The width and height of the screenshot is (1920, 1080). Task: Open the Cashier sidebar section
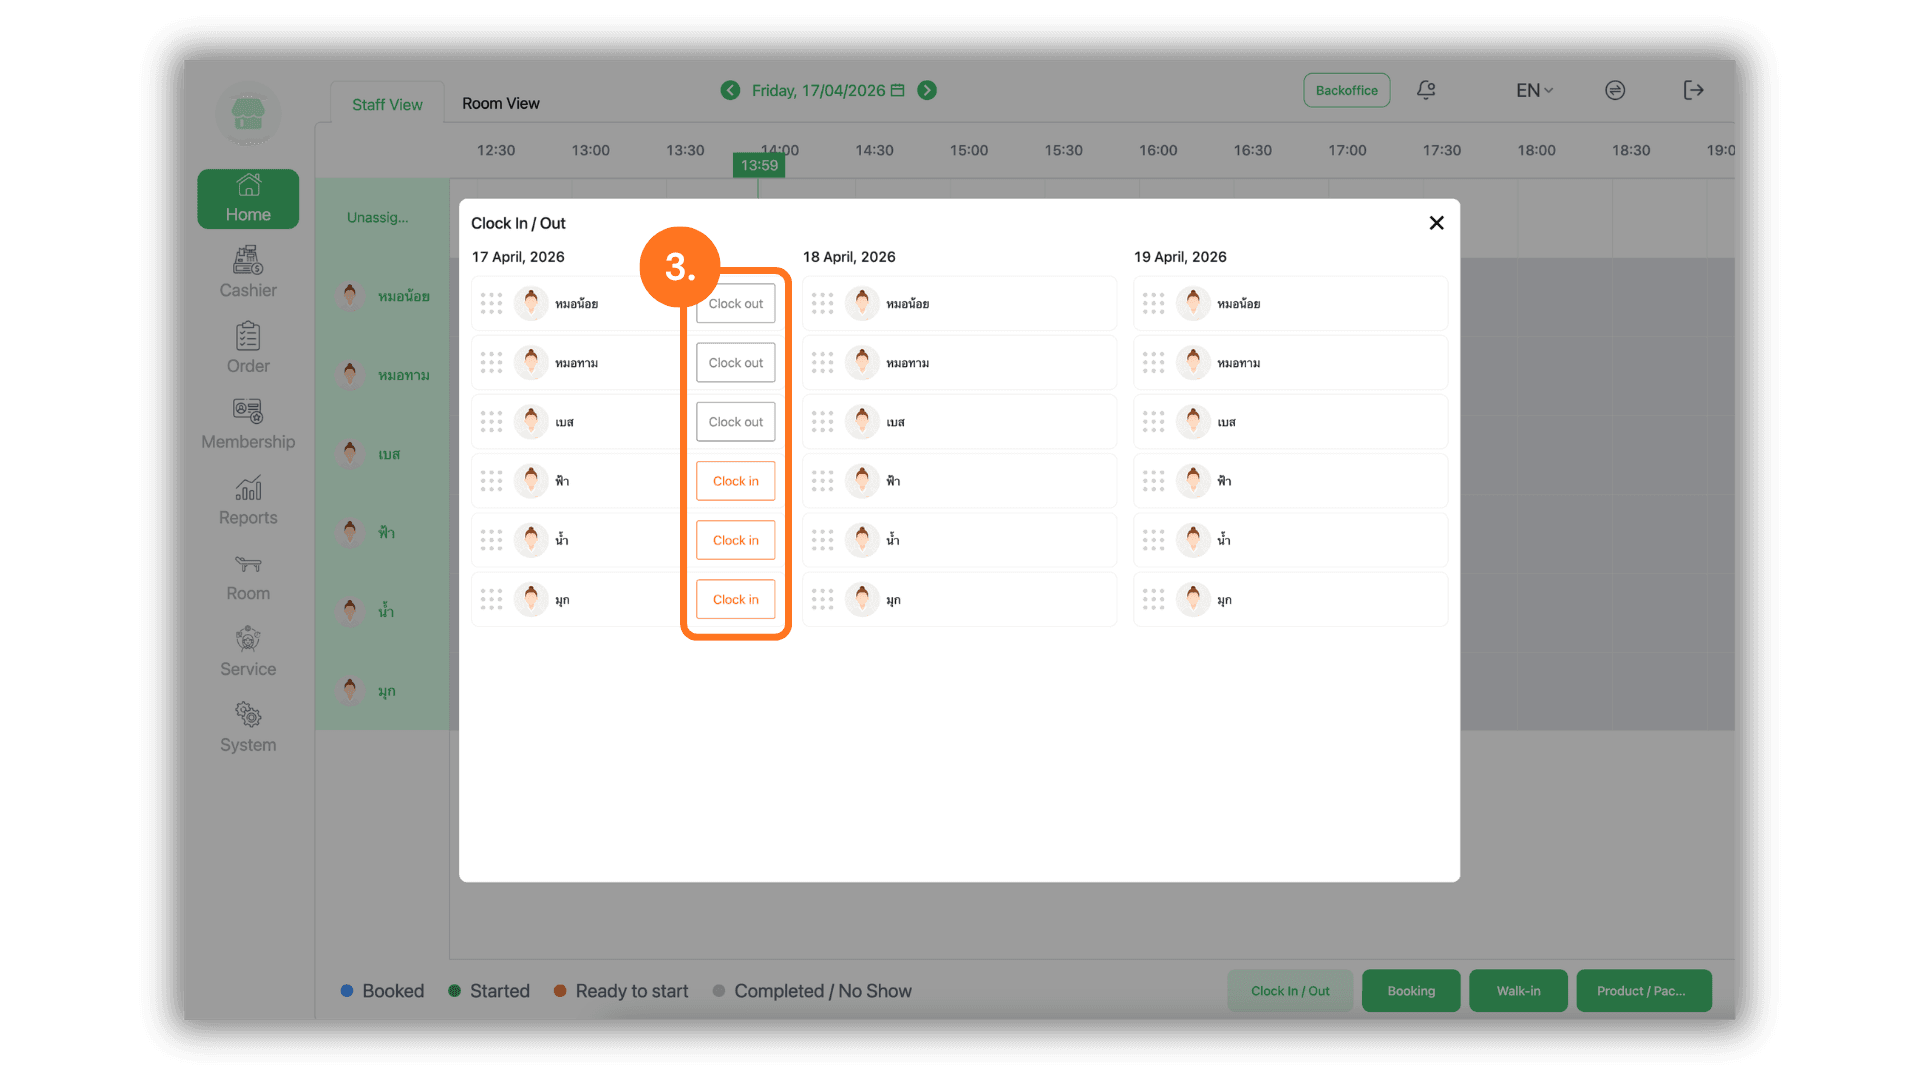point(248,273)
